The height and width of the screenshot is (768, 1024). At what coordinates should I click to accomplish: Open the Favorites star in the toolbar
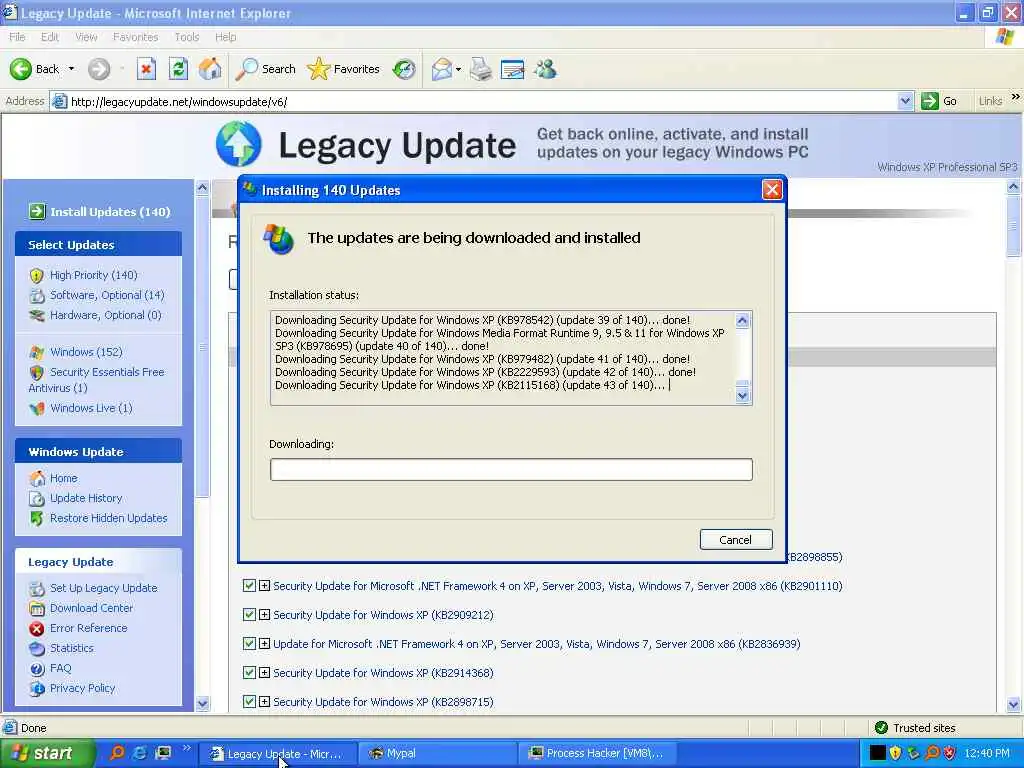(x=344, y=69)
